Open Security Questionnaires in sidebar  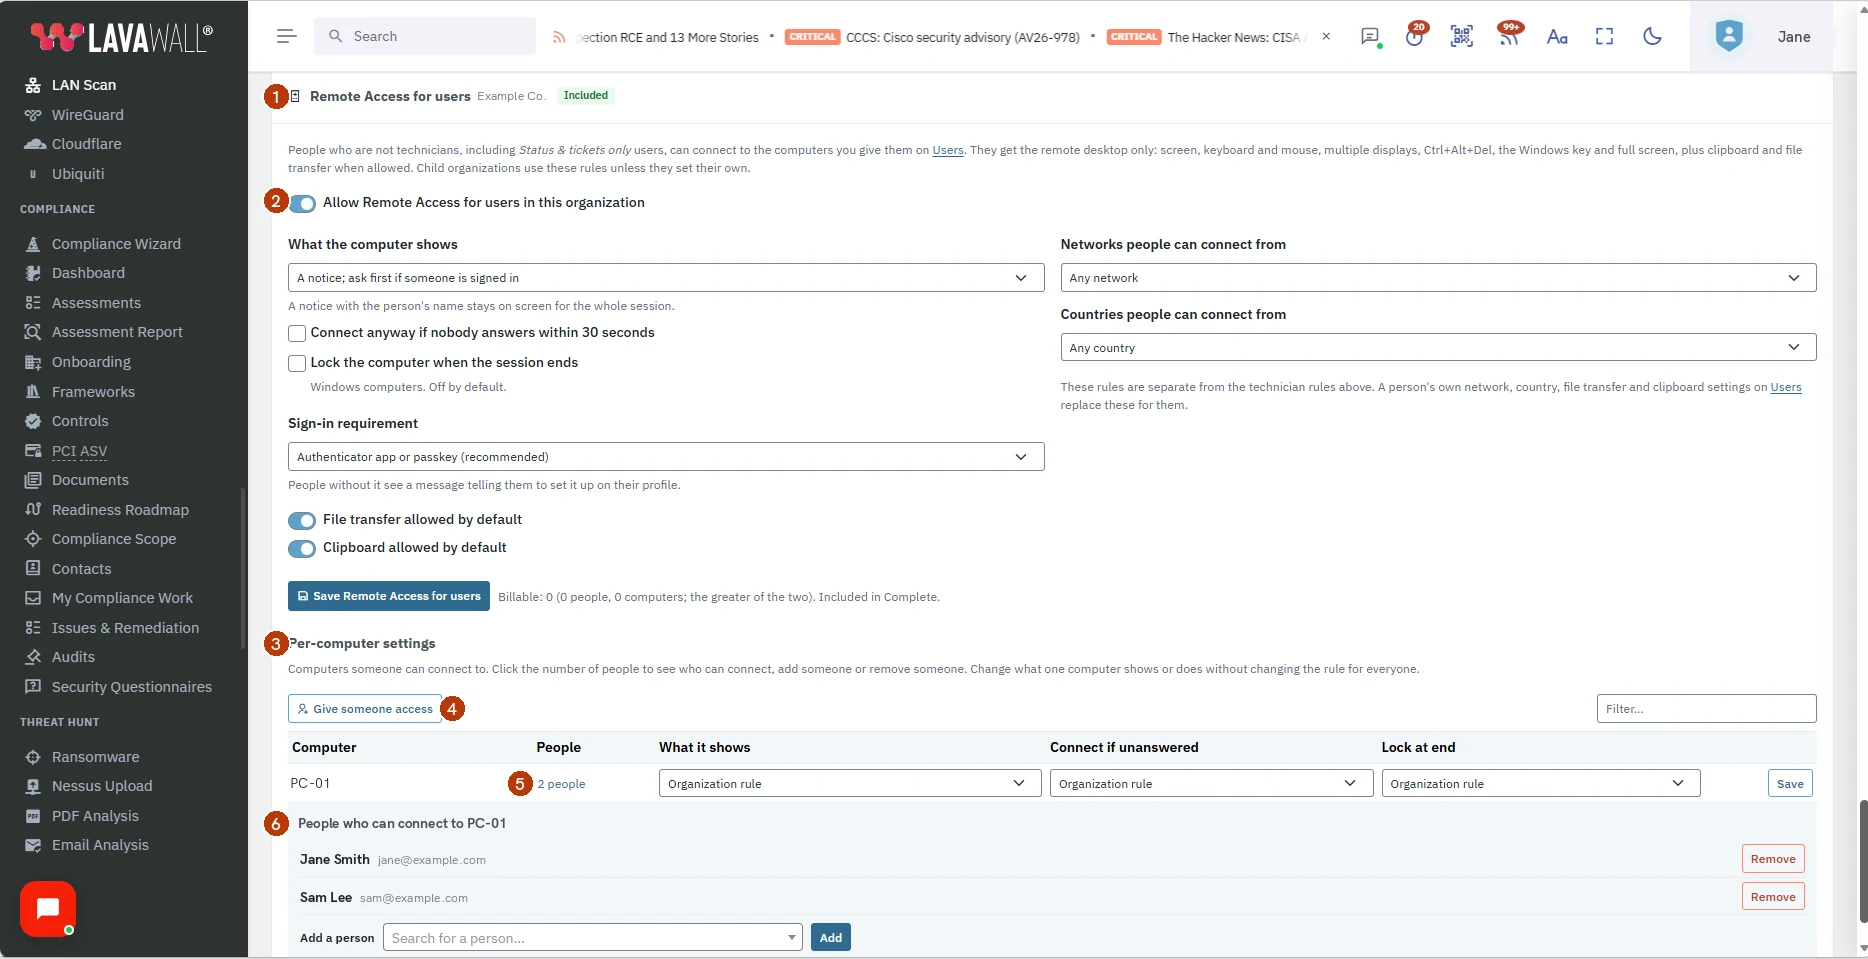[132, 687]
